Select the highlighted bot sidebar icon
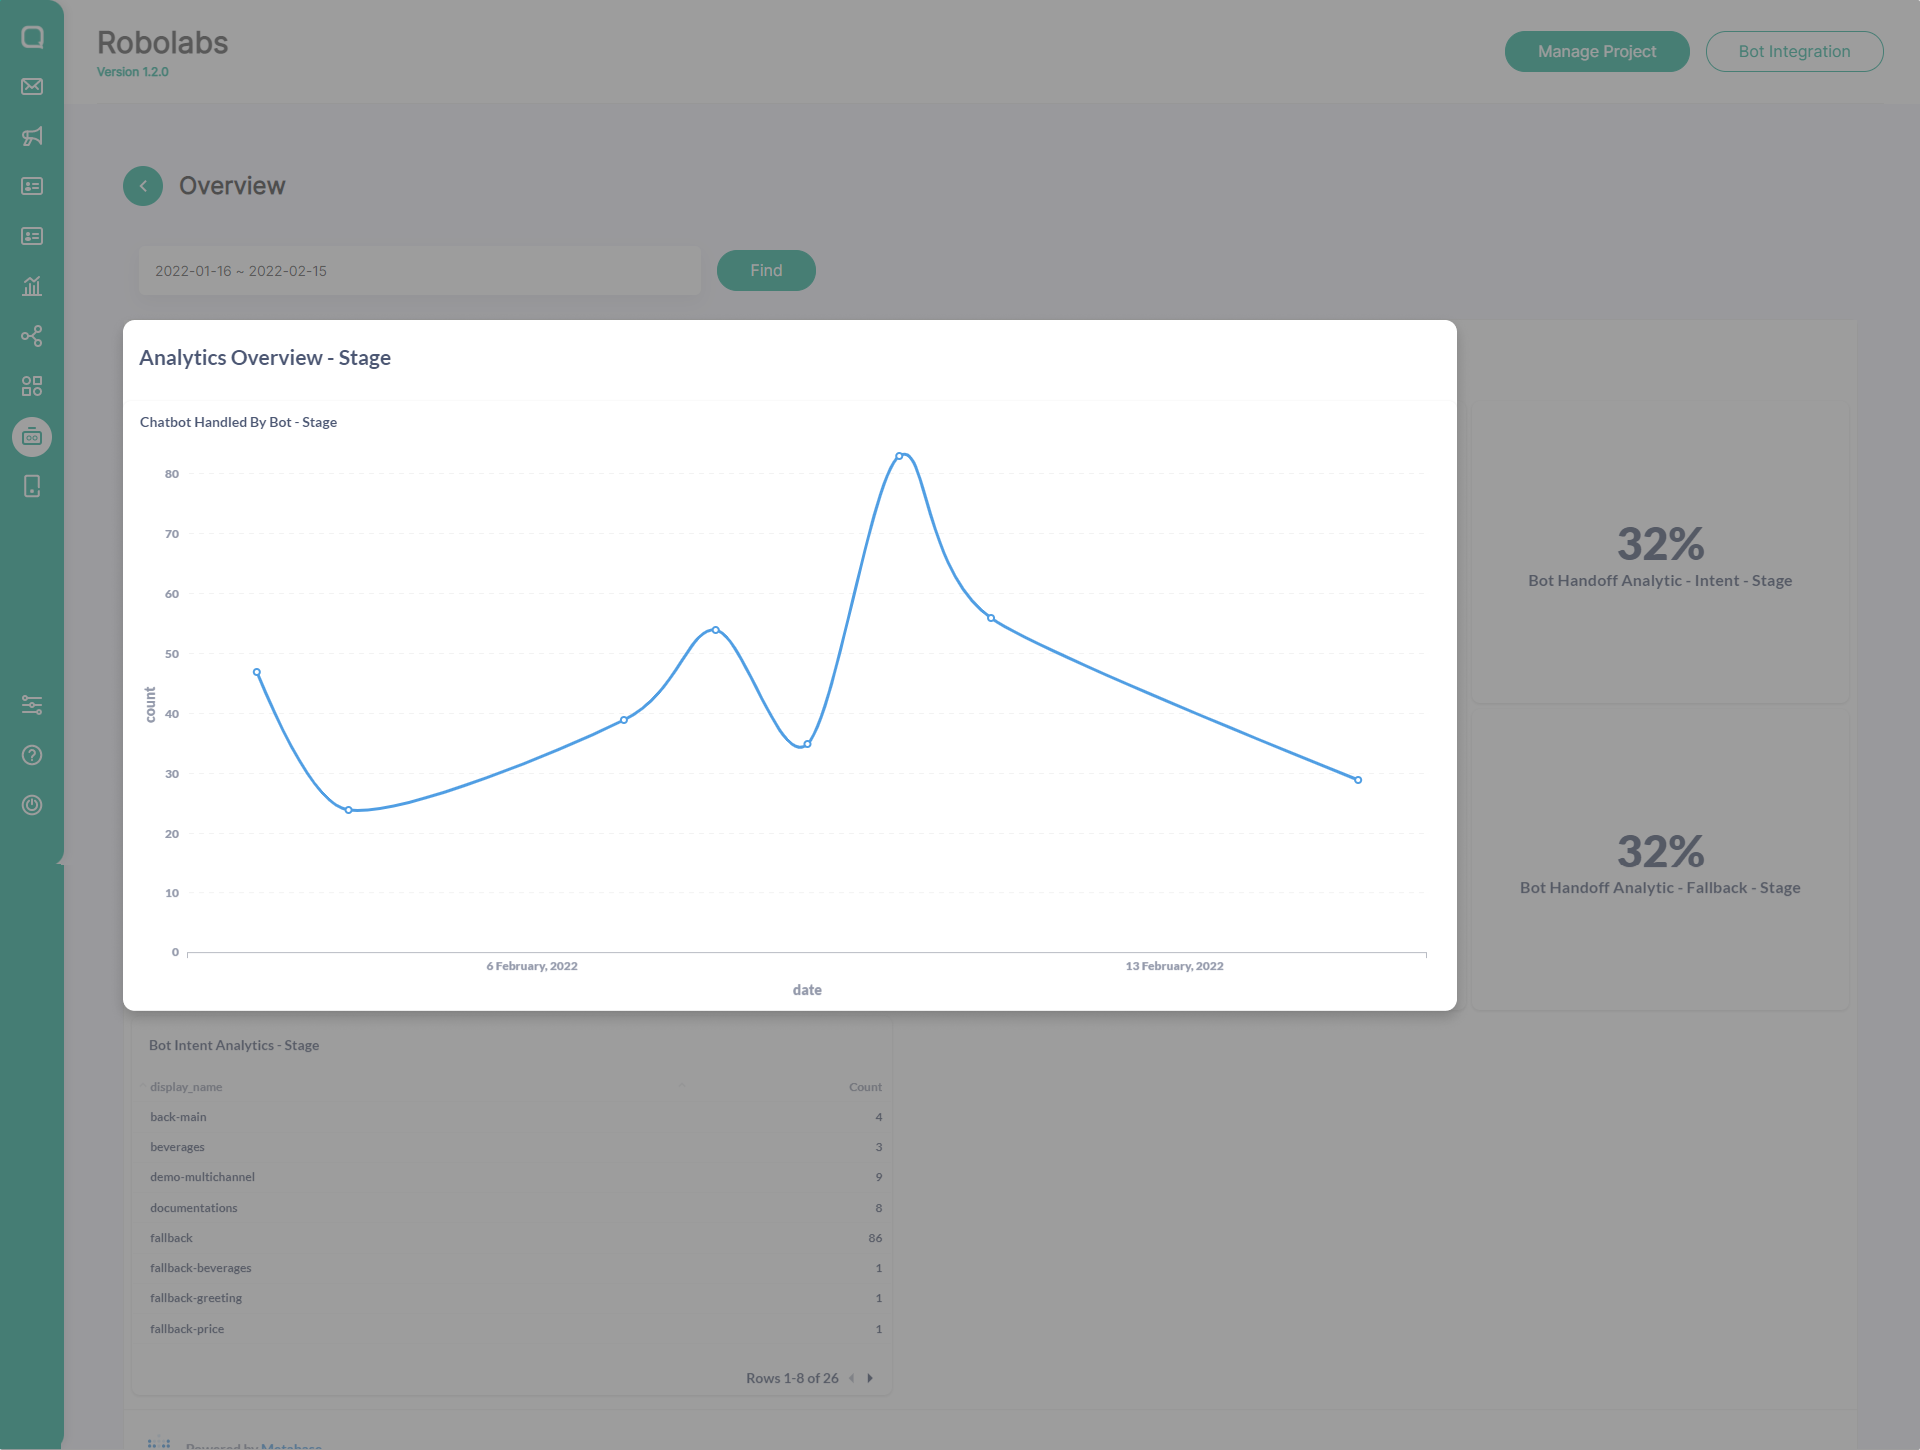This screenshot has width=1920, height=1450. click(x=32, y=437)
